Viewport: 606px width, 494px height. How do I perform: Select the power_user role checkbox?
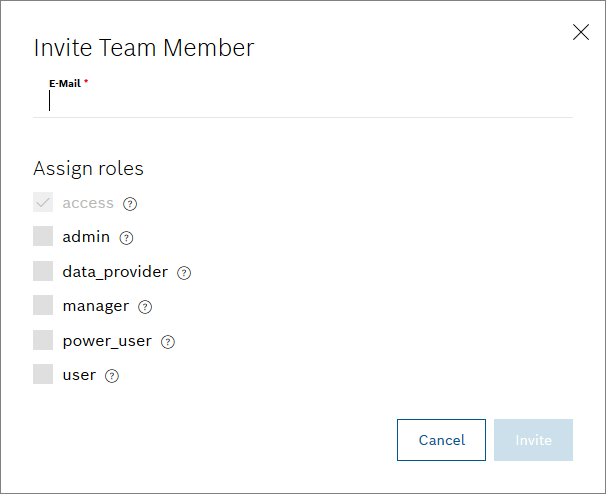pyautogui.click(x=43, y=341)
